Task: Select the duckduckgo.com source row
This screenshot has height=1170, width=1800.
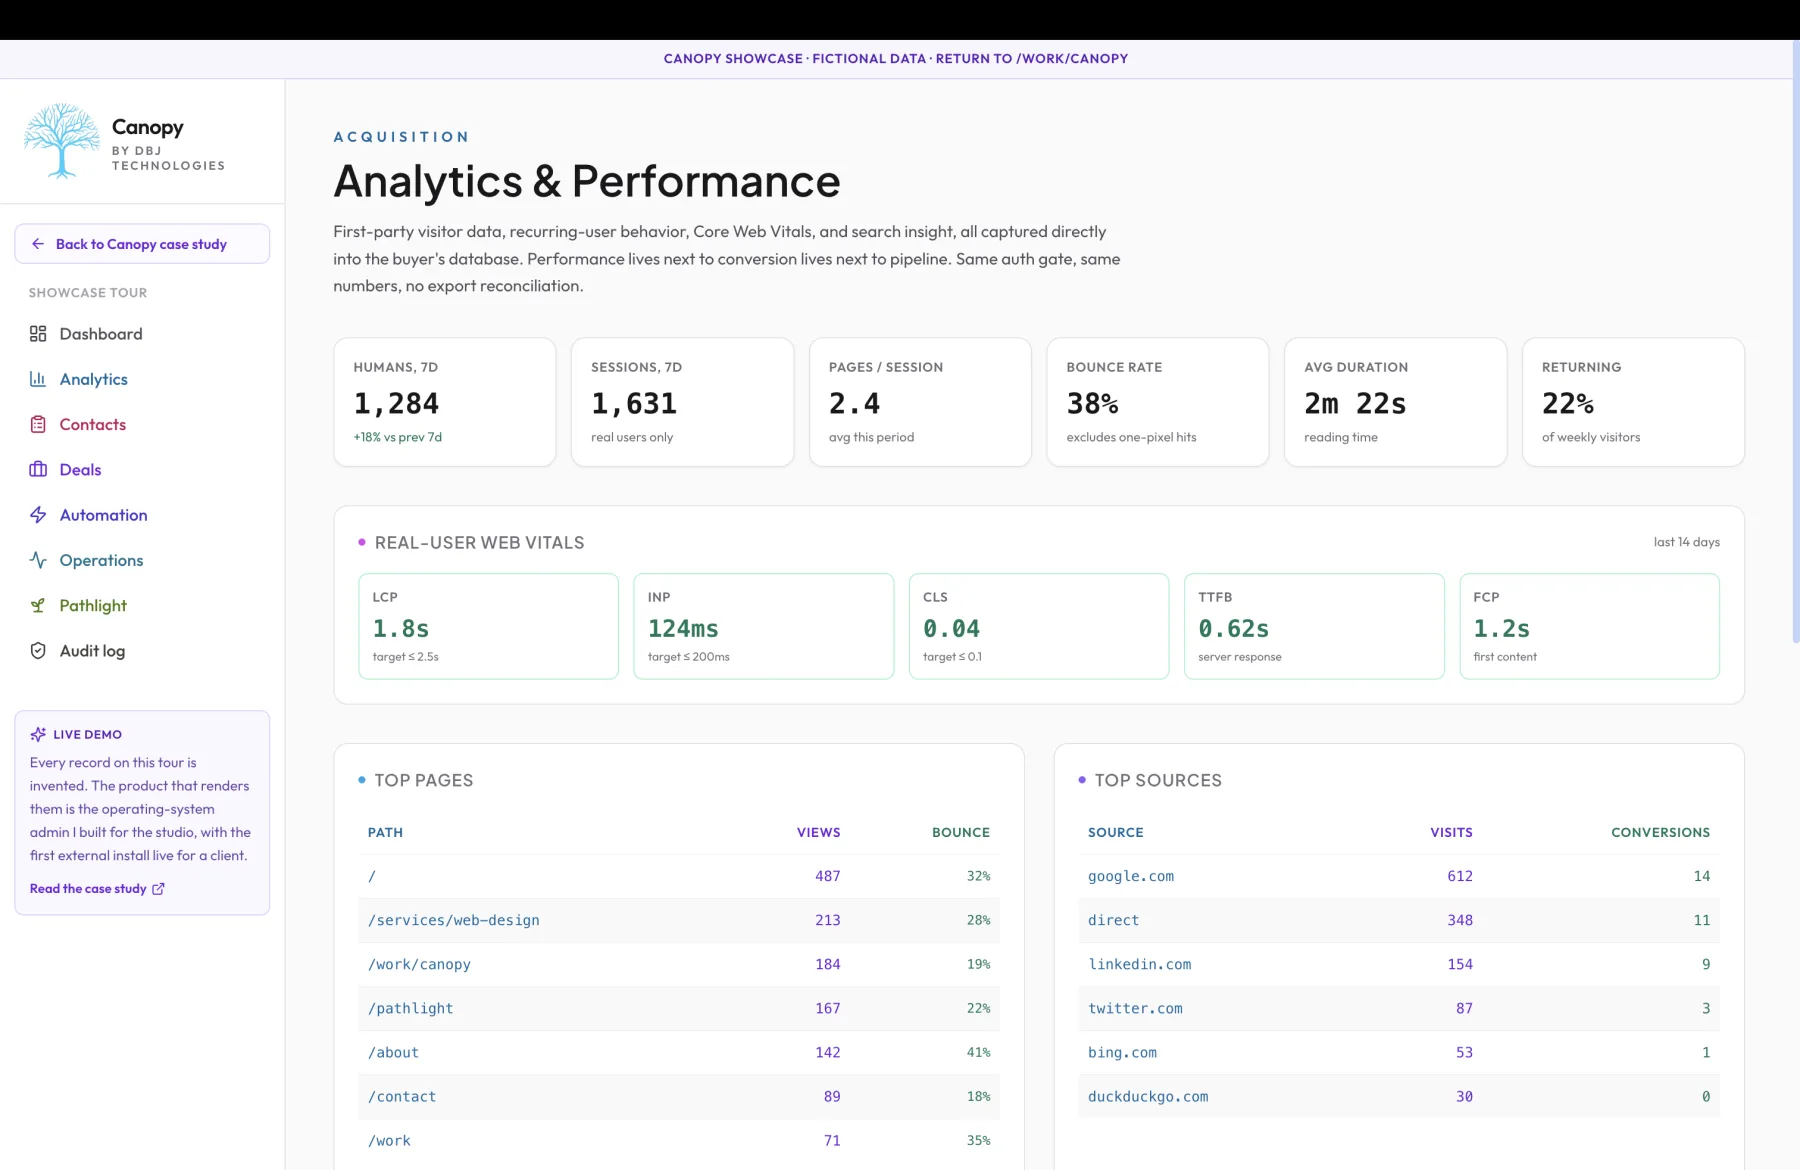Action: click(x=1399, y=1096)
